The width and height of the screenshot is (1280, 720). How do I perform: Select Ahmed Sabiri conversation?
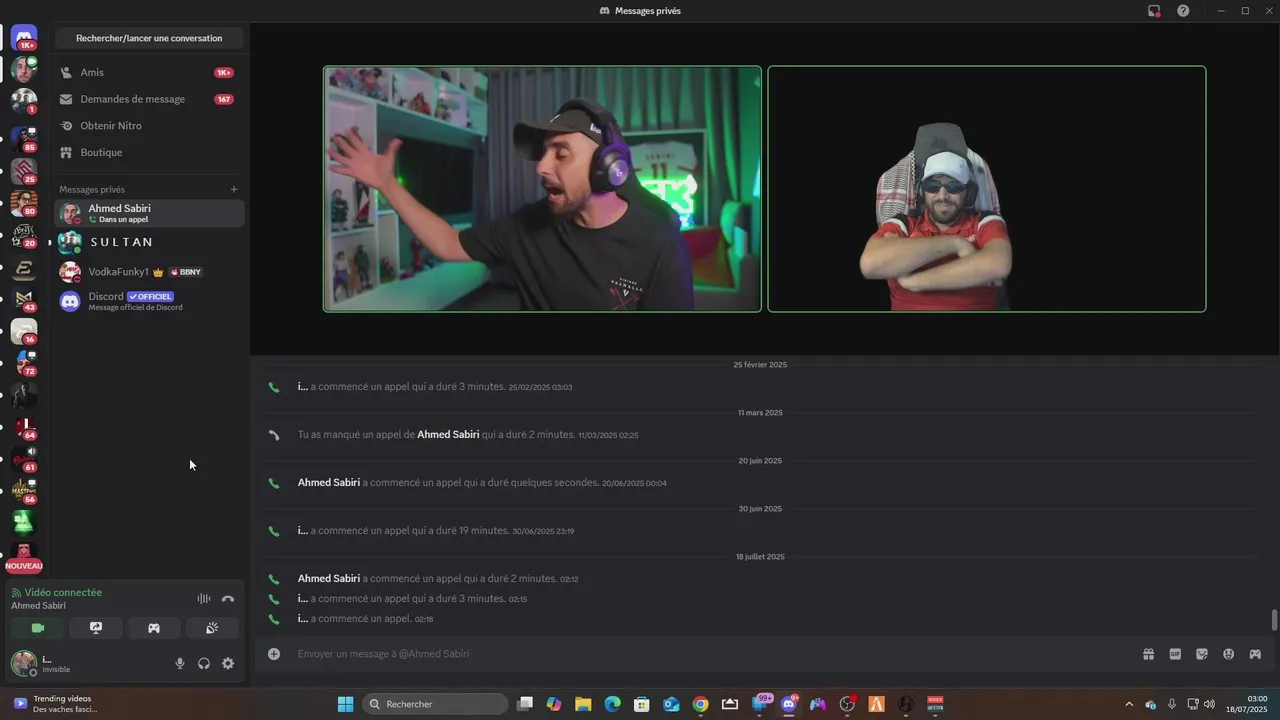(149, 213)
